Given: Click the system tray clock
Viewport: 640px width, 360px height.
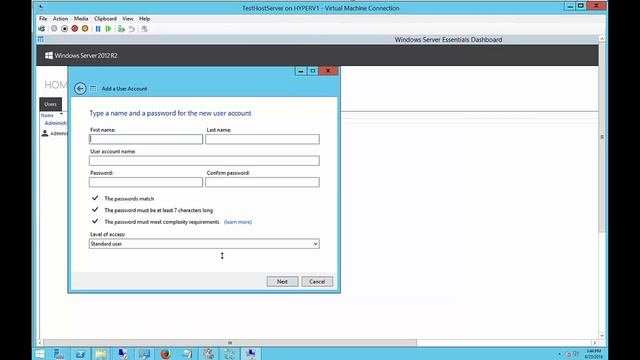Looking at the screenshot, I should click(x=593, y=354).
